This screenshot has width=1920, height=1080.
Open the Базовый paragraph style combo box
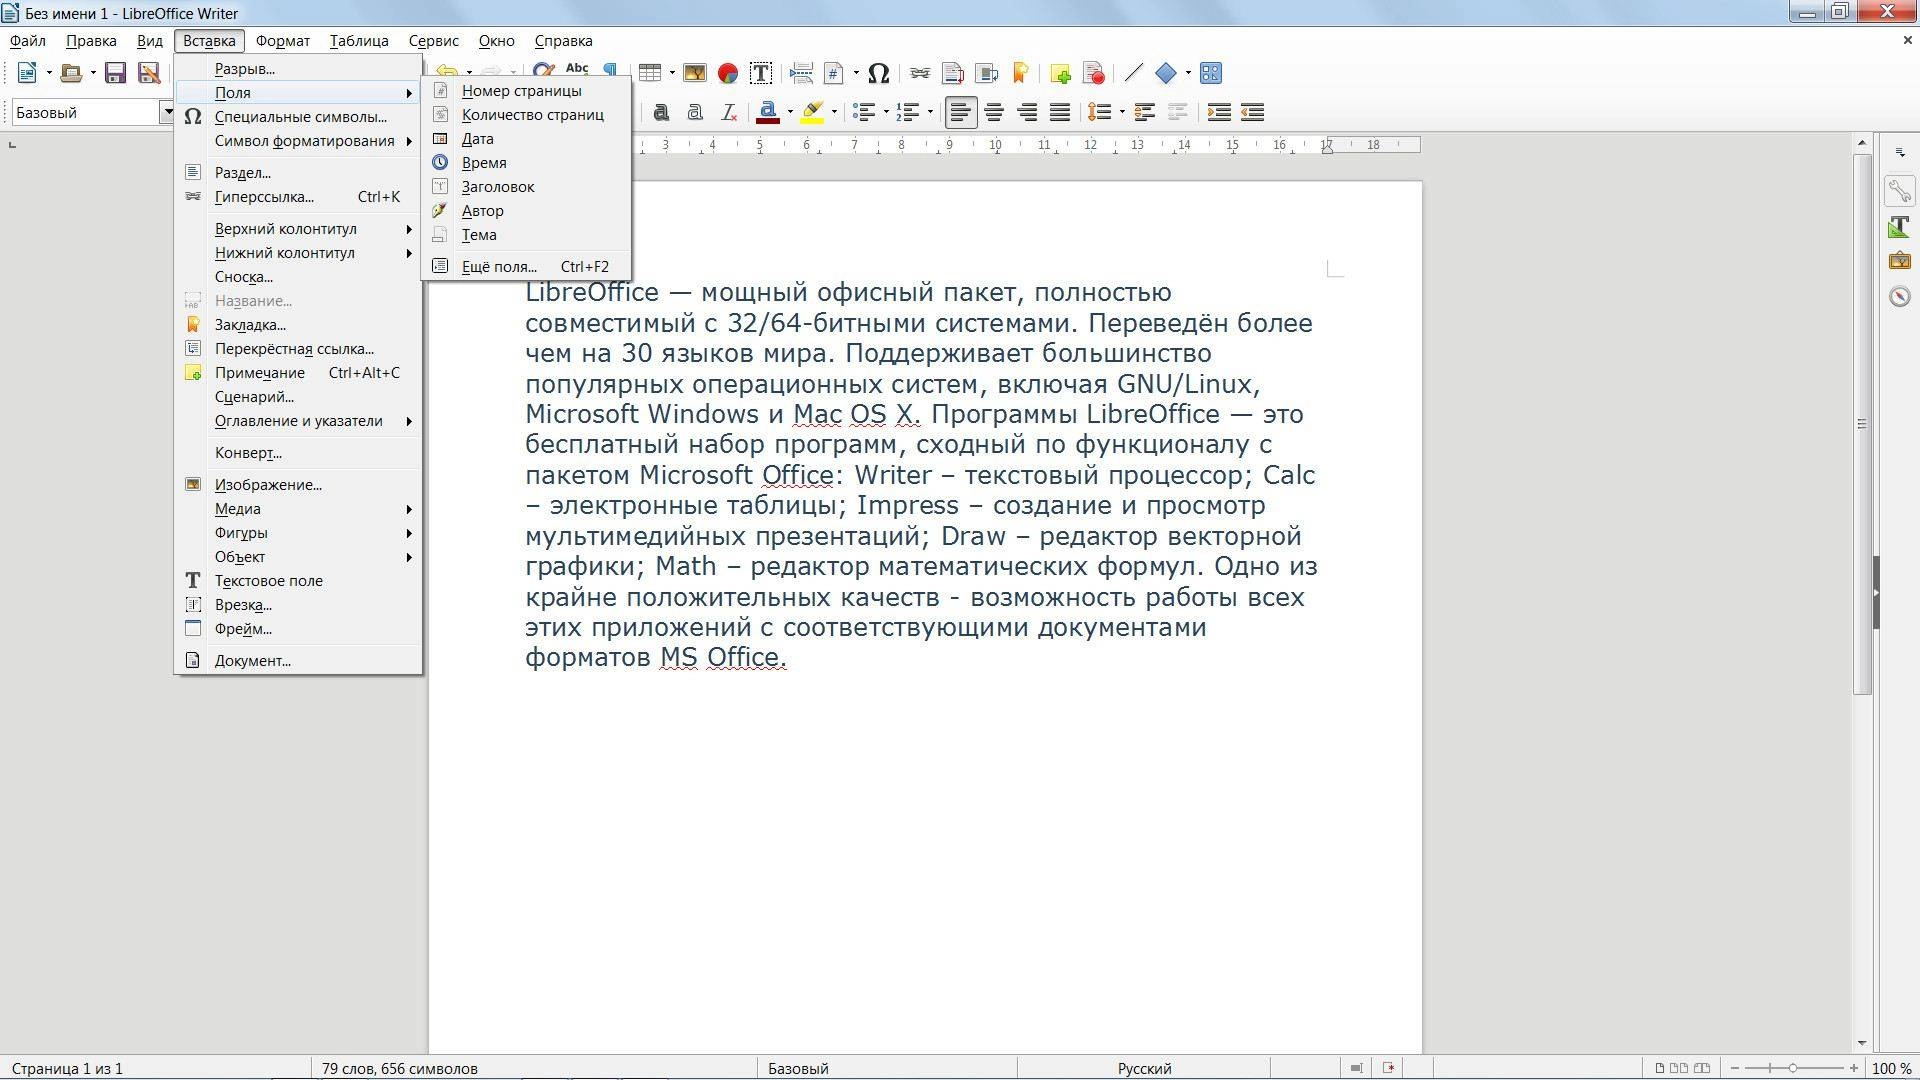(x=94, y=112)
